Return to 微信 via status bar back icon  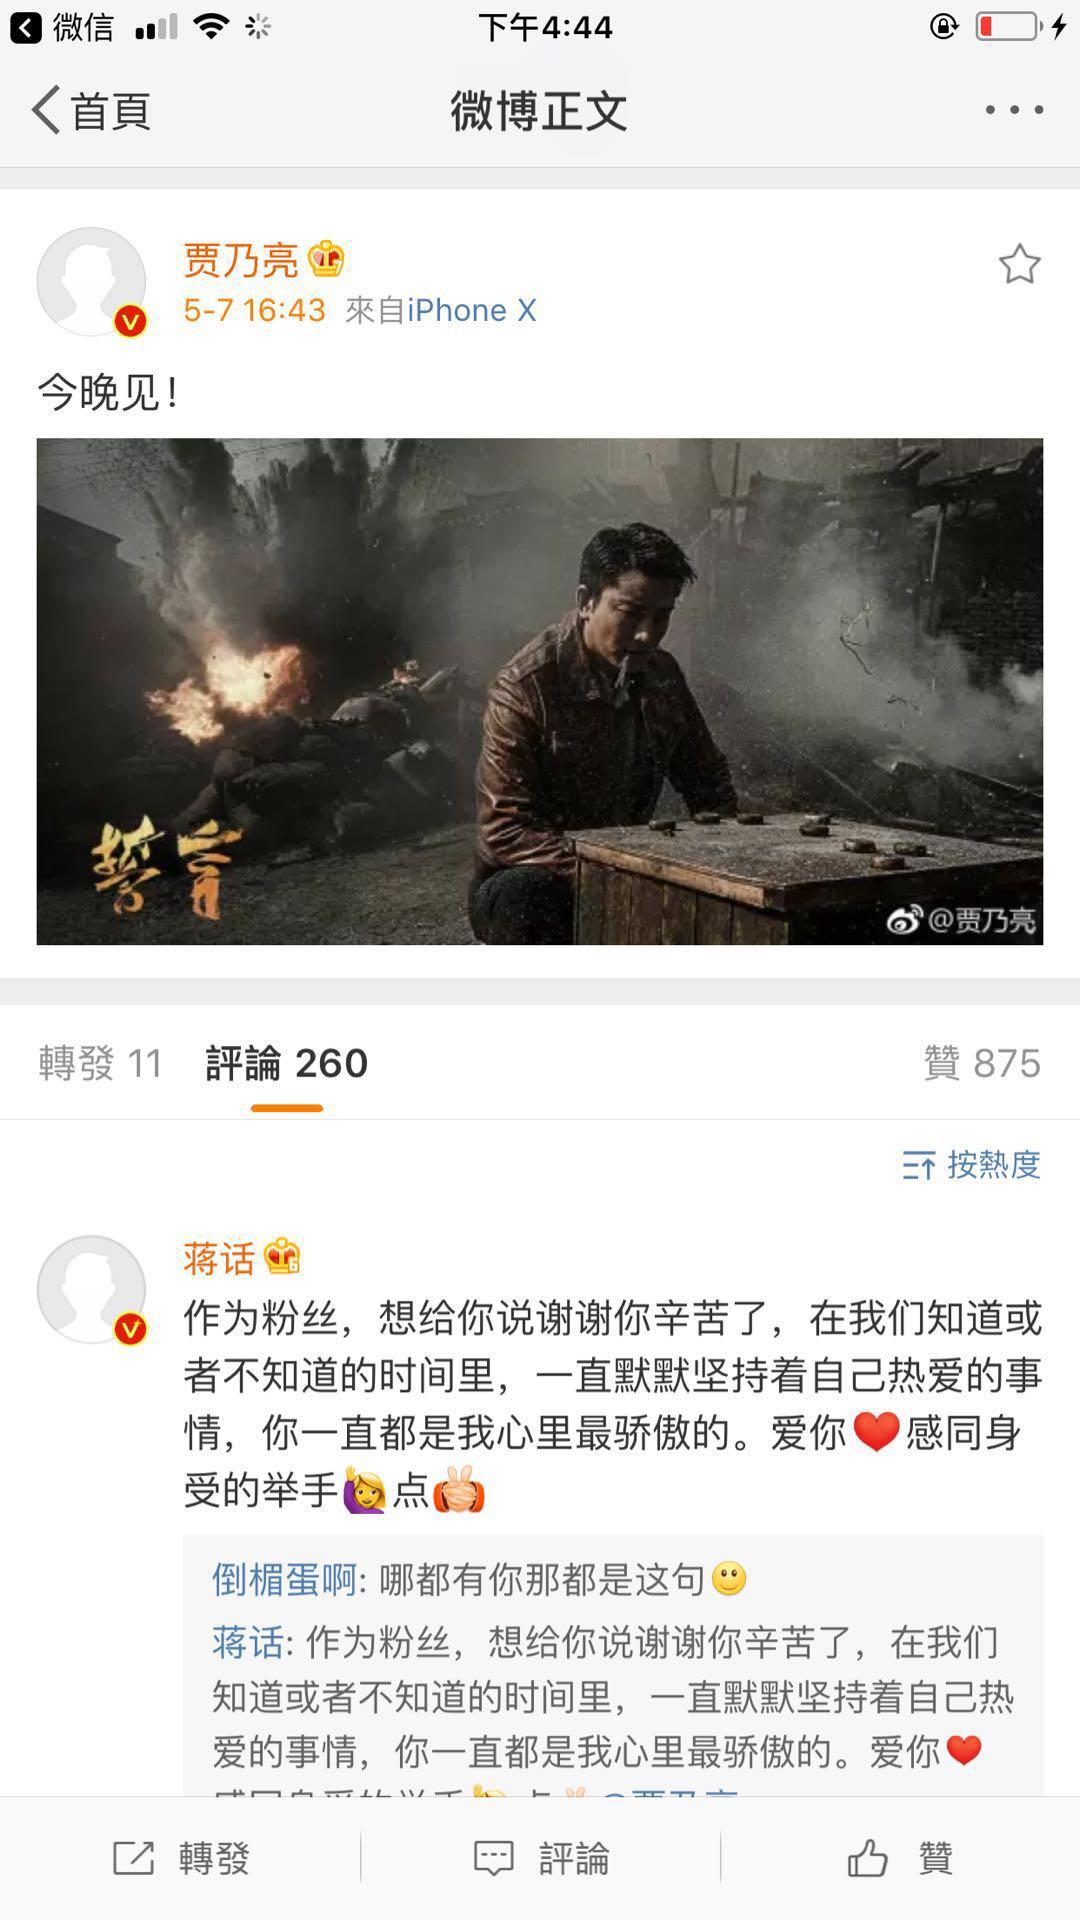[62, 27]
